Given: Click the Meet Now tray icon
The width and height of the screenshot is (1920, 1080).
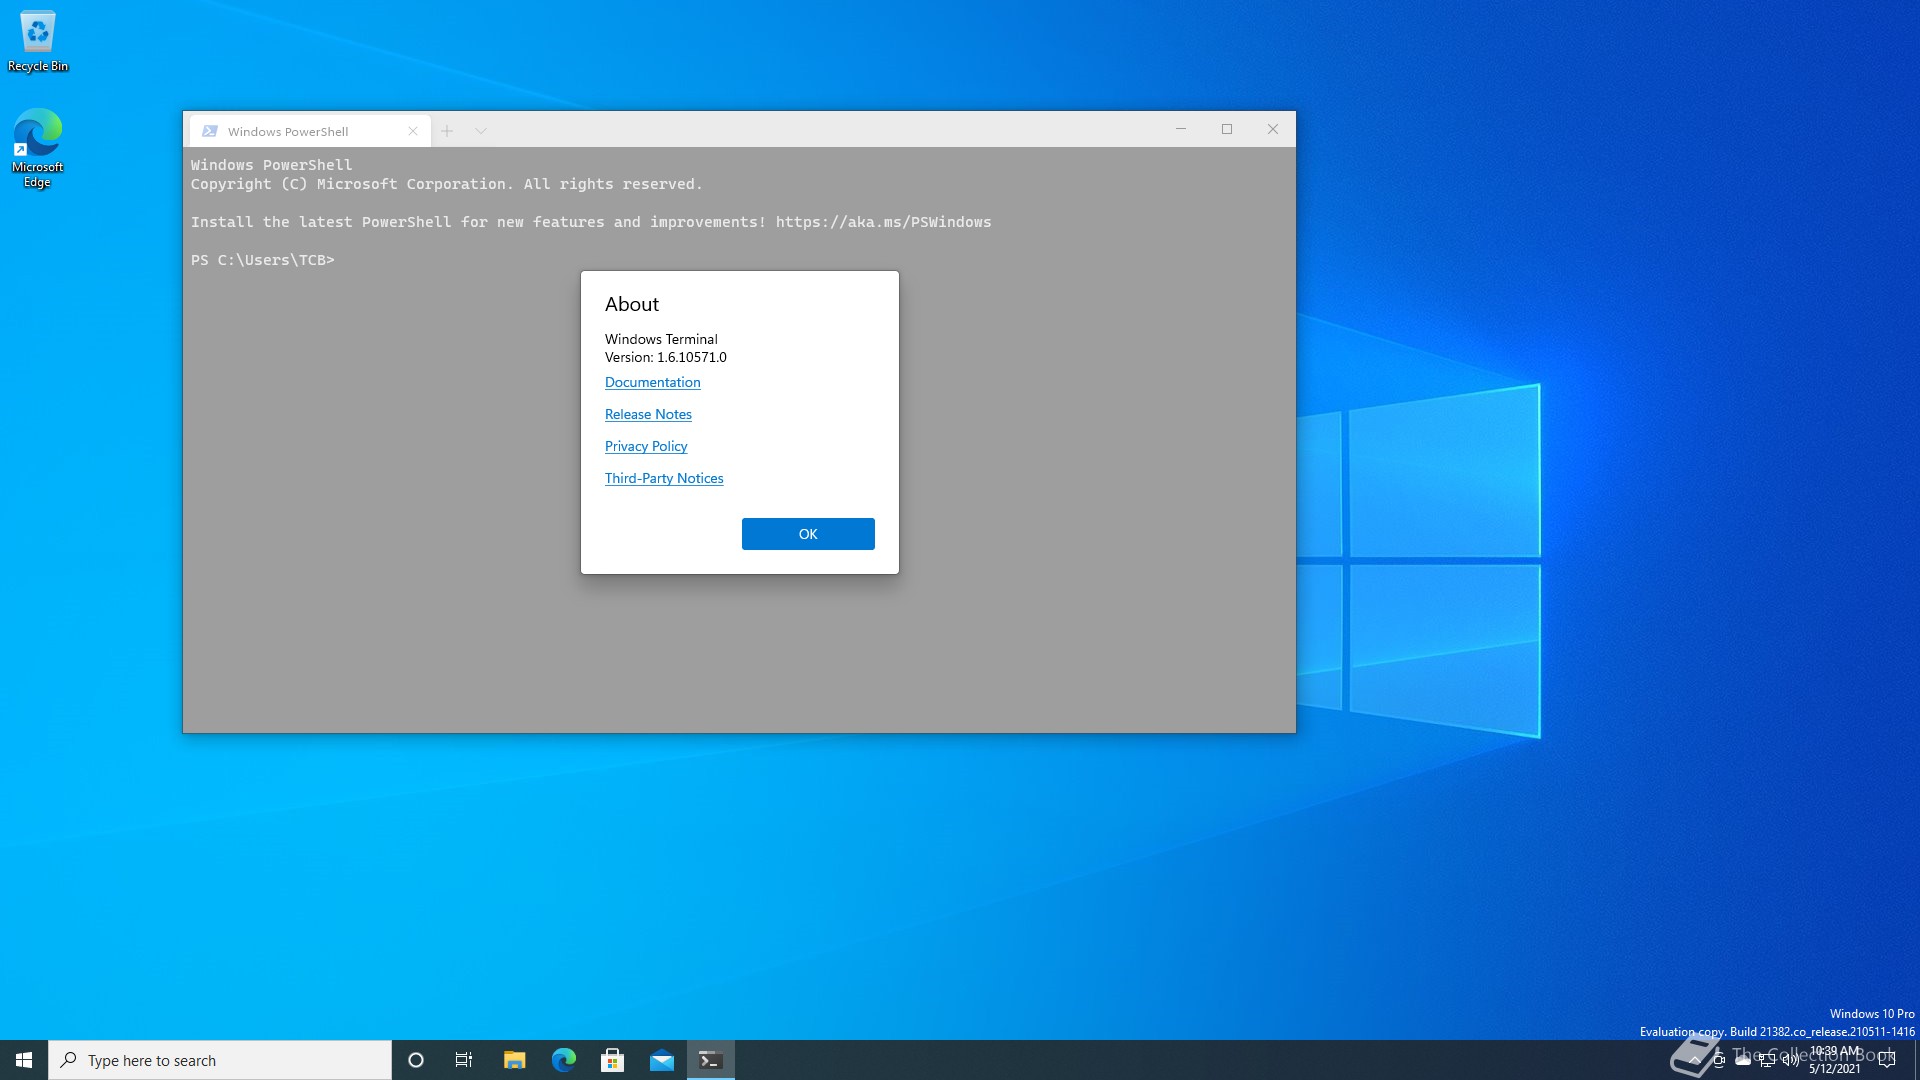Looking at the screenshot, I should 1718,1060.
